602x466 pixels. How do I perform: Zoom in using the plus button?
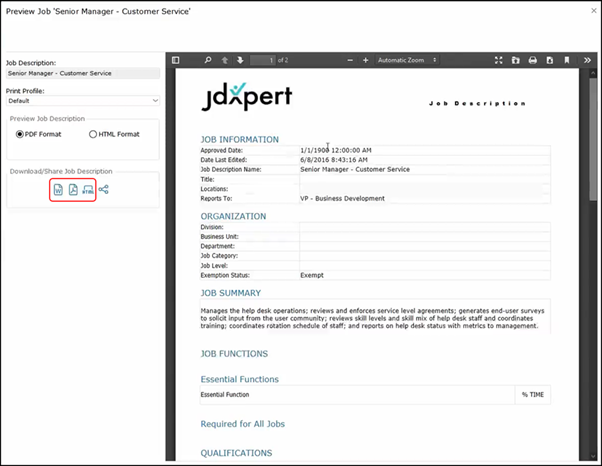366,60
